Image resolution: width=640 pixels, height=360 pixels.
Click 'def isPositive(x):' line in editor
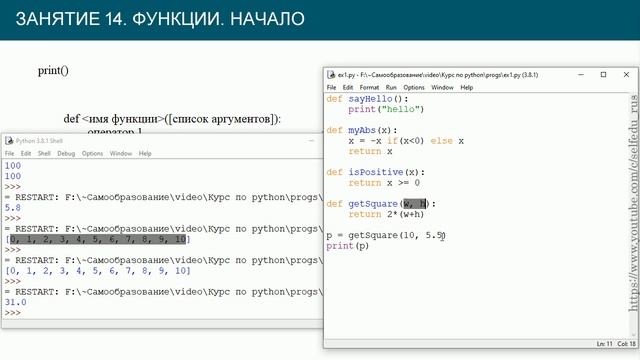pos(376,172)
